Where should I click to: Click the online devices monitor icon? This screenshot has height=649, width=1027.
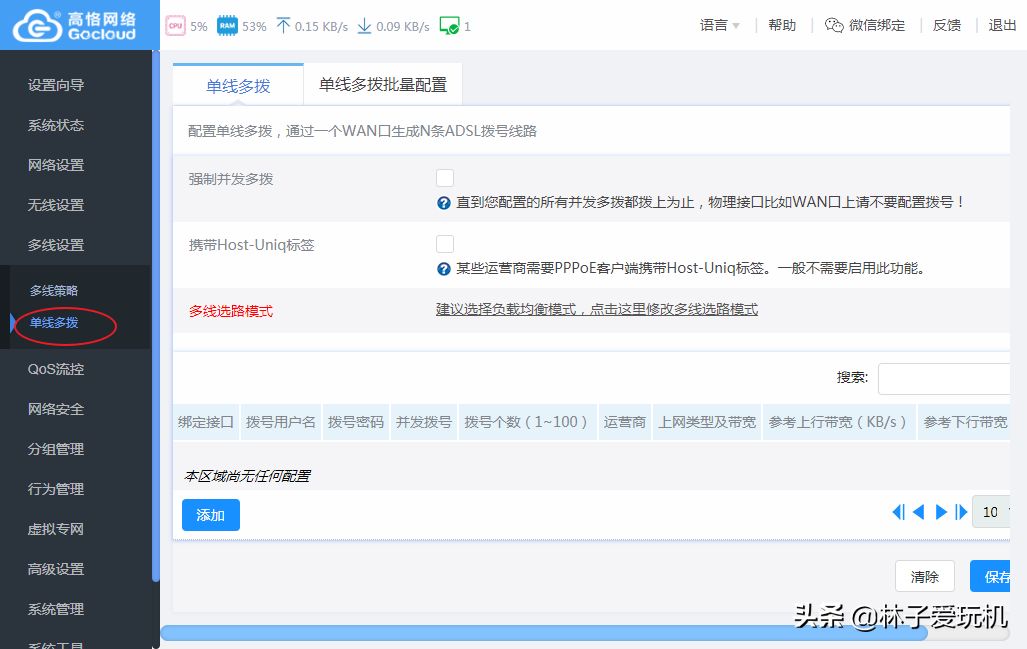click(x=449, y=26)
